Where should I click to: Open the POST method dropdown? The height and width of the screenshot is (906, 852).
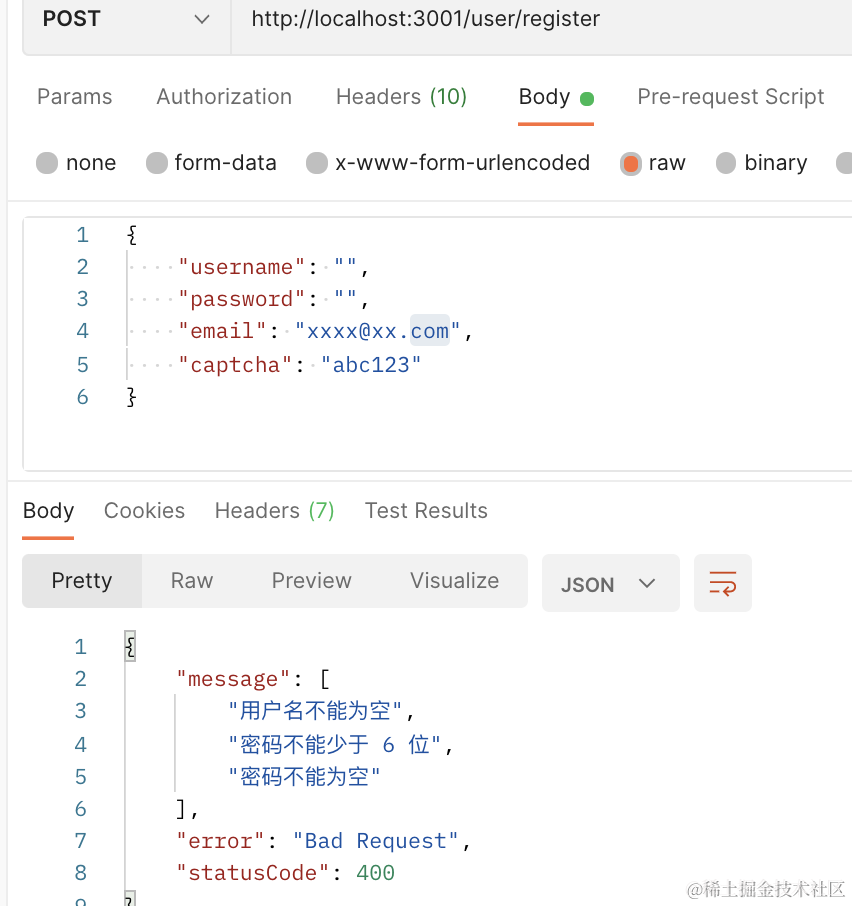[126, 19]
